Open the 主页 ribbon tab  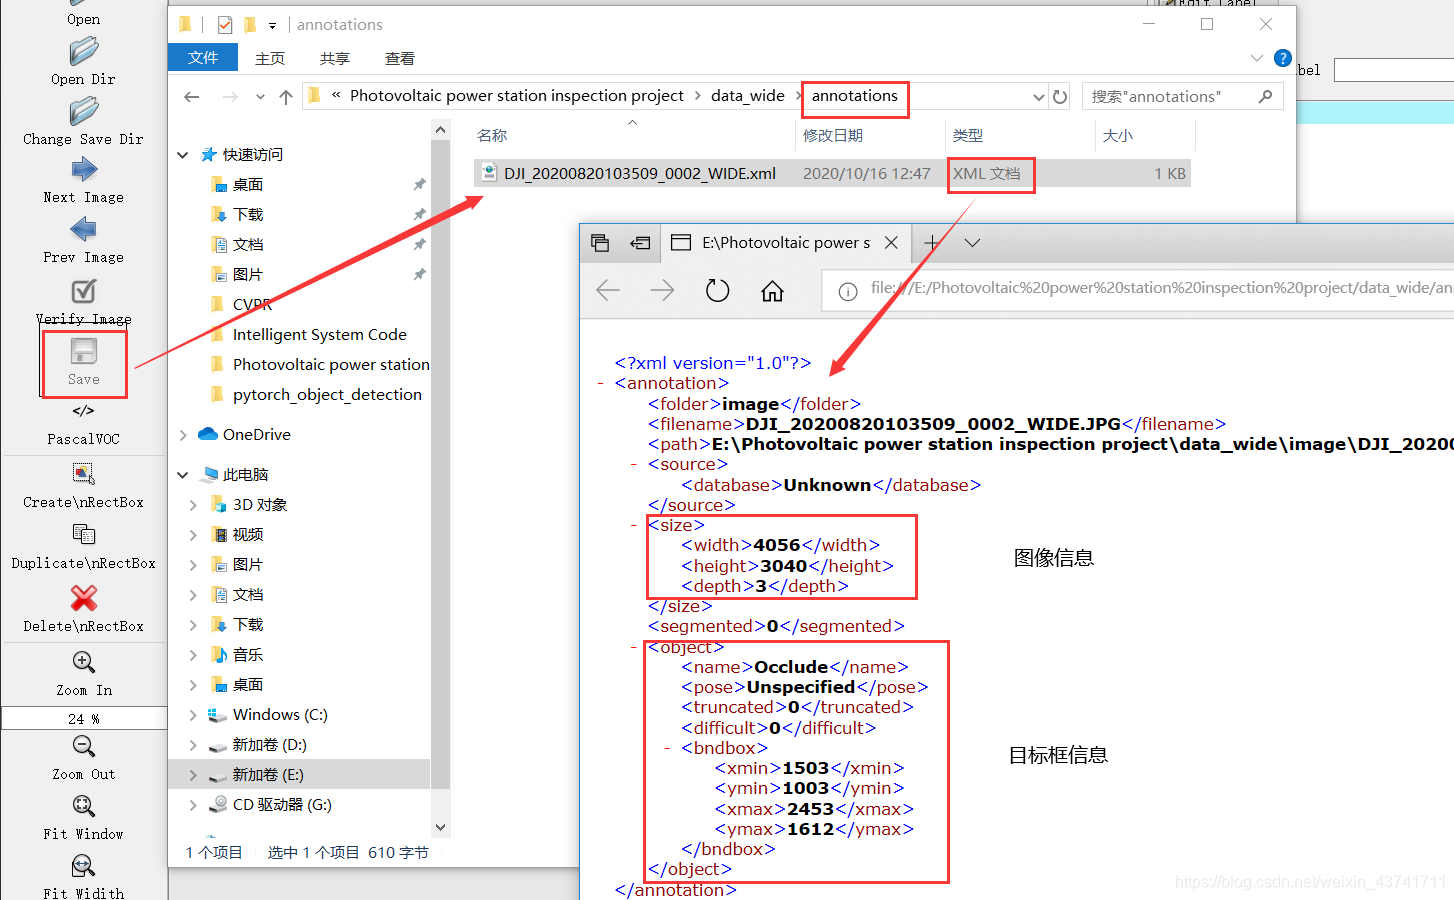[x=270, y=58]
